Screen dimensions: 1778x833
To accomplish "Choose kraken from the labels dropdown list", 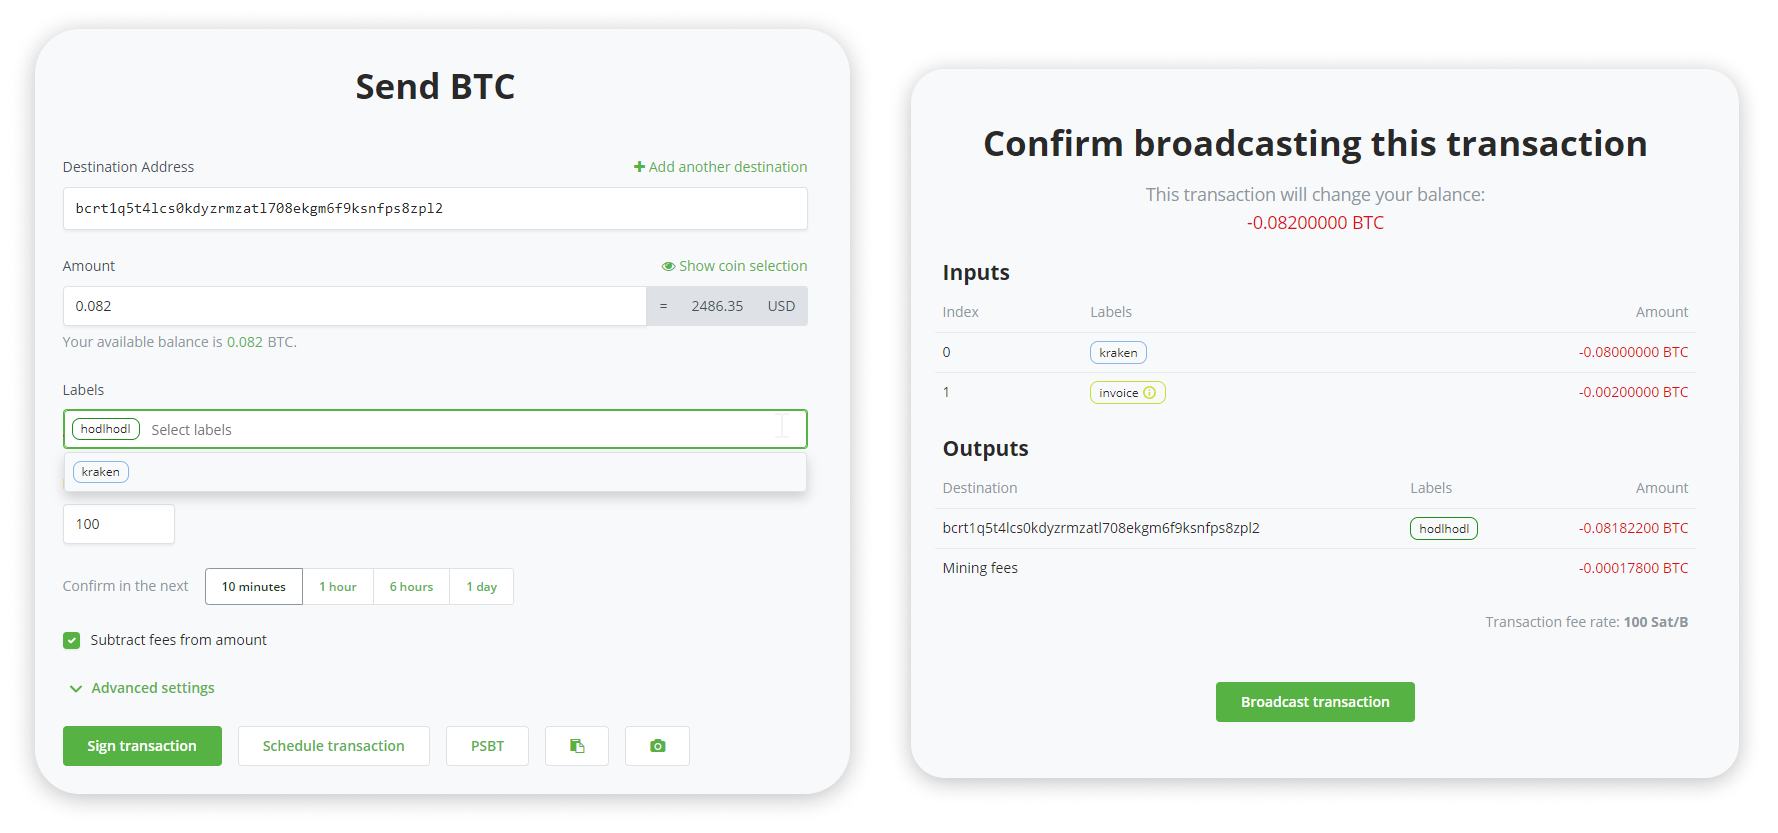I will point(101,472).
